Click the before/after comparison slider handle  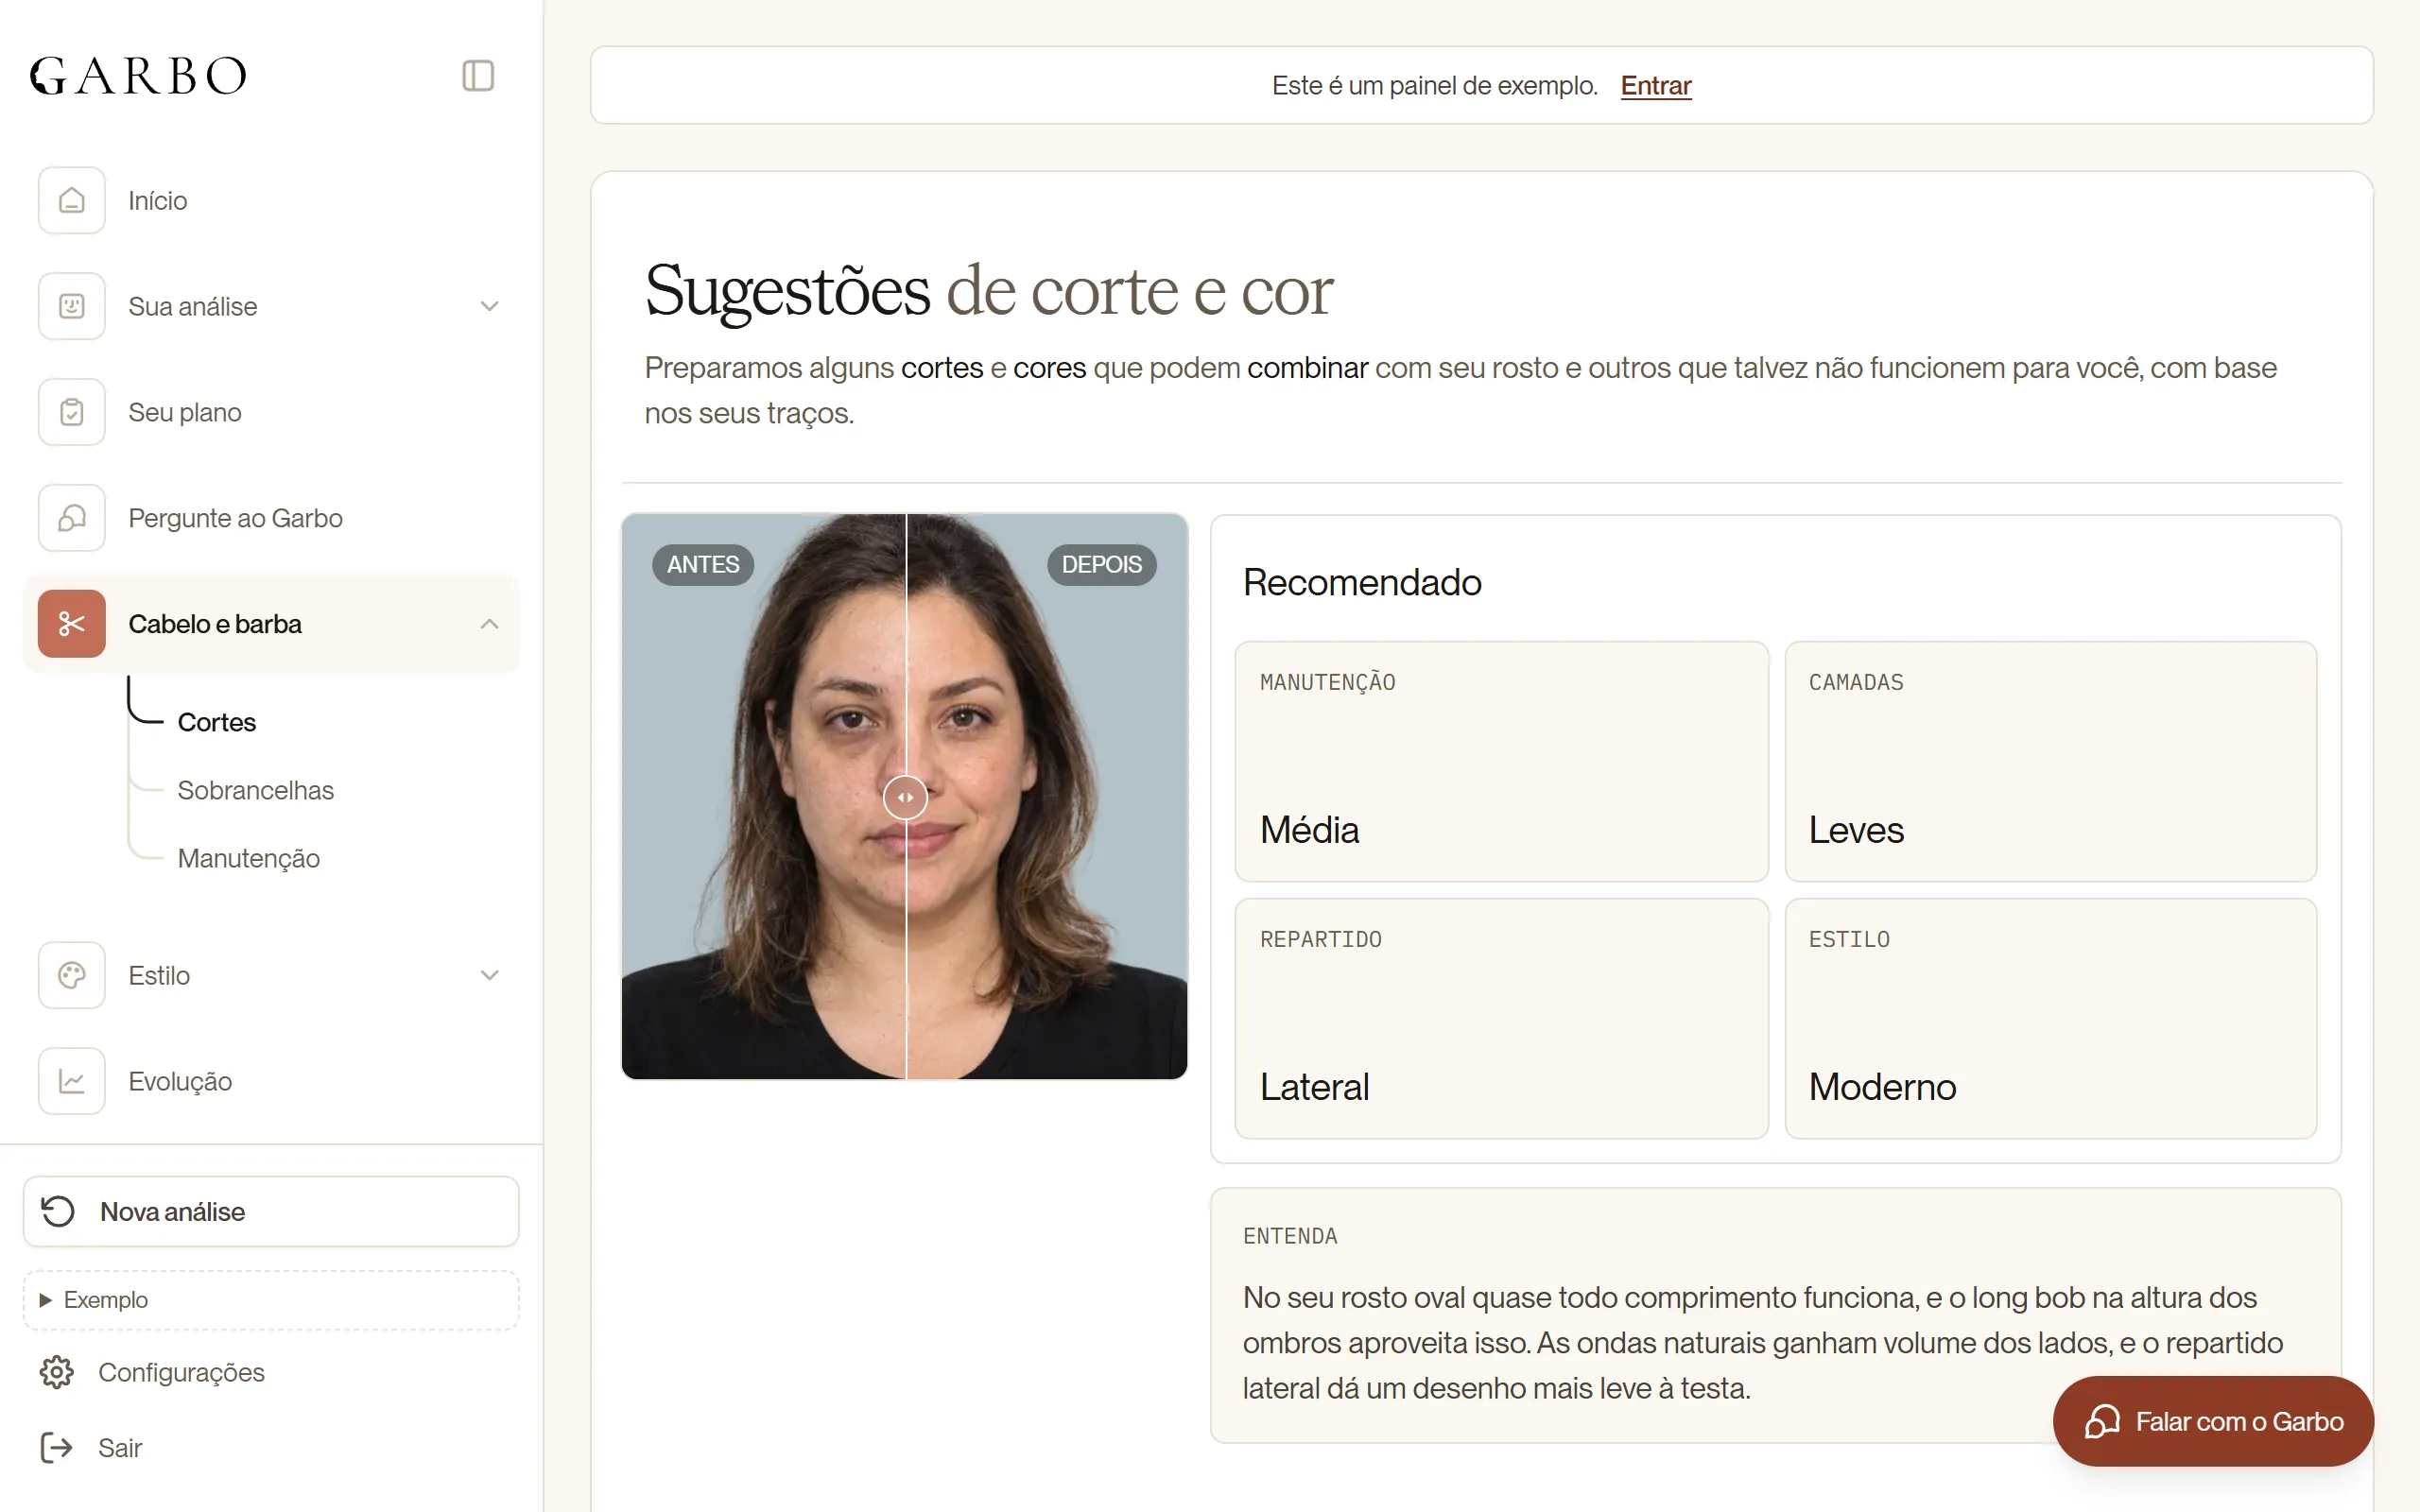pyautogui.click(x=905, y=797)
